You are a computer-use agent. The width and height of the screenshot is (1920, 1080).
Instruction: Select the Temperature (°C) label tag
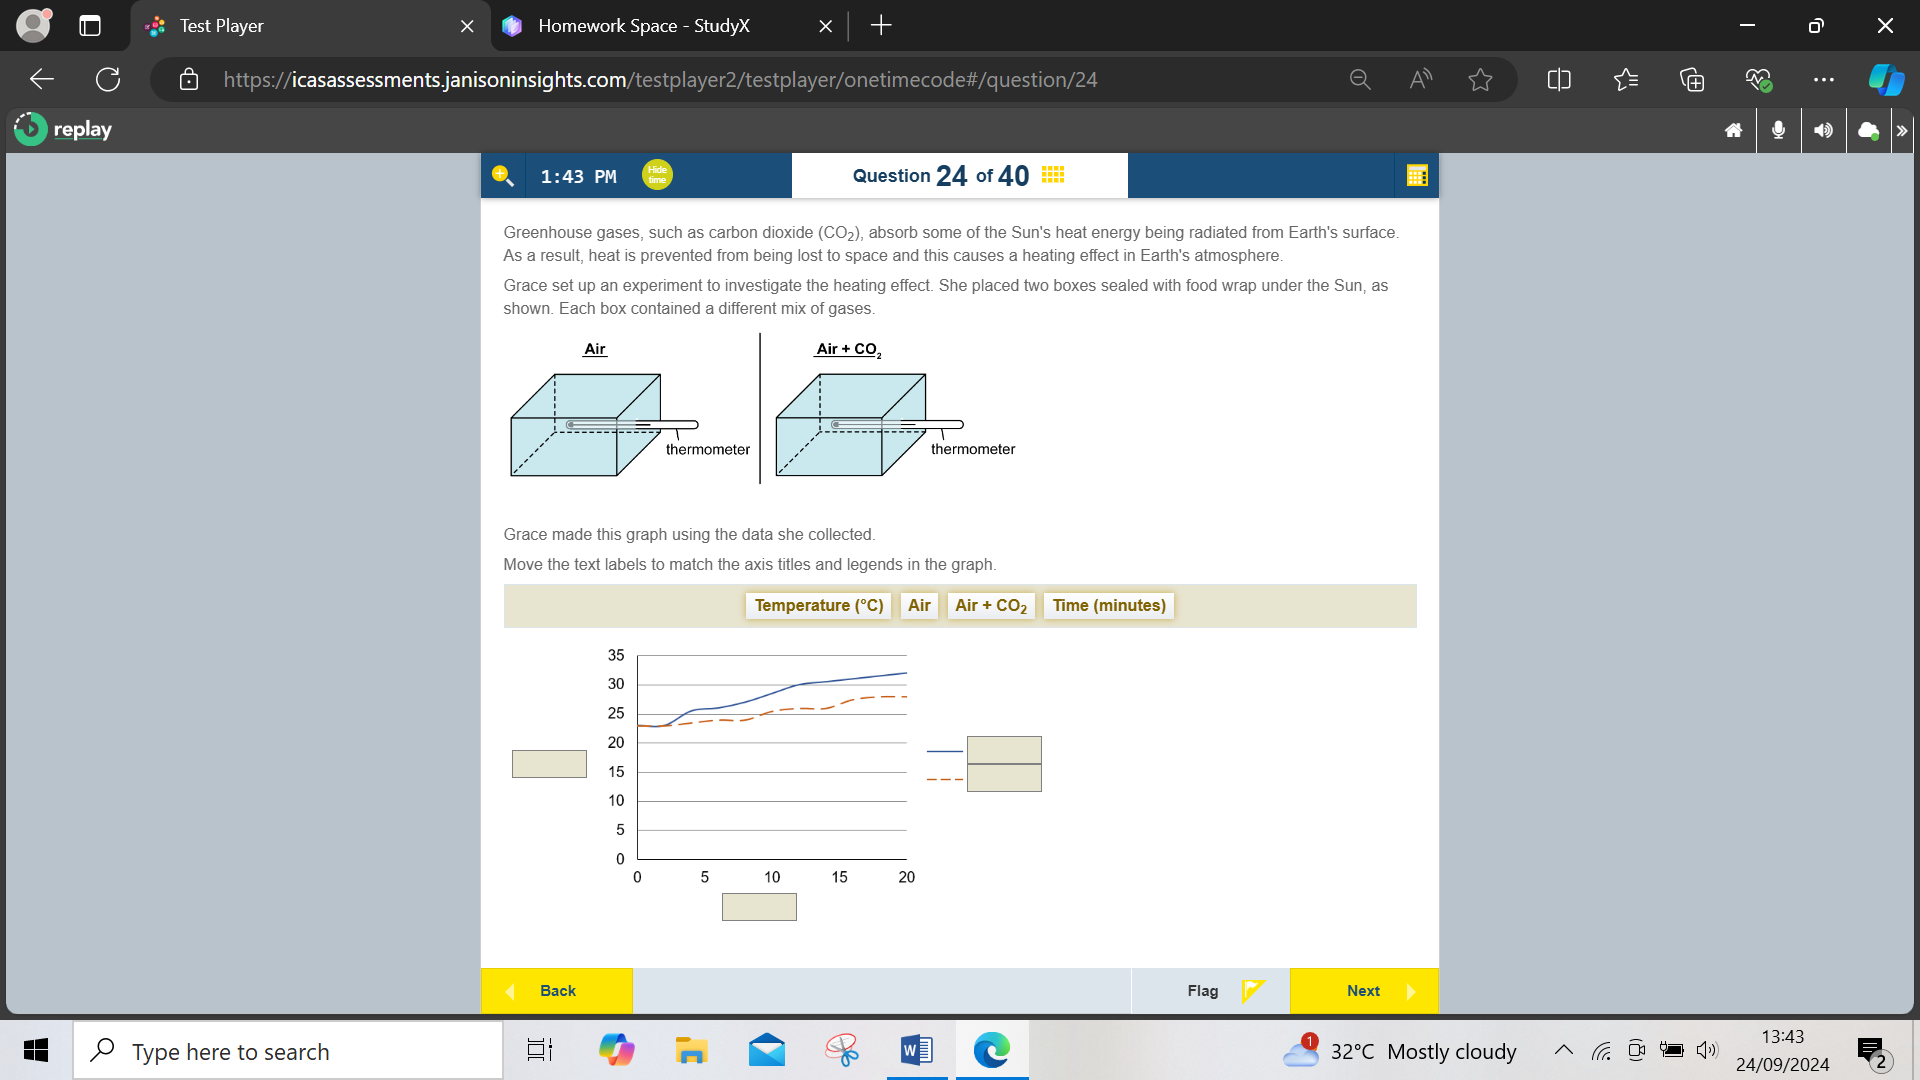click(x=819, y=605)
